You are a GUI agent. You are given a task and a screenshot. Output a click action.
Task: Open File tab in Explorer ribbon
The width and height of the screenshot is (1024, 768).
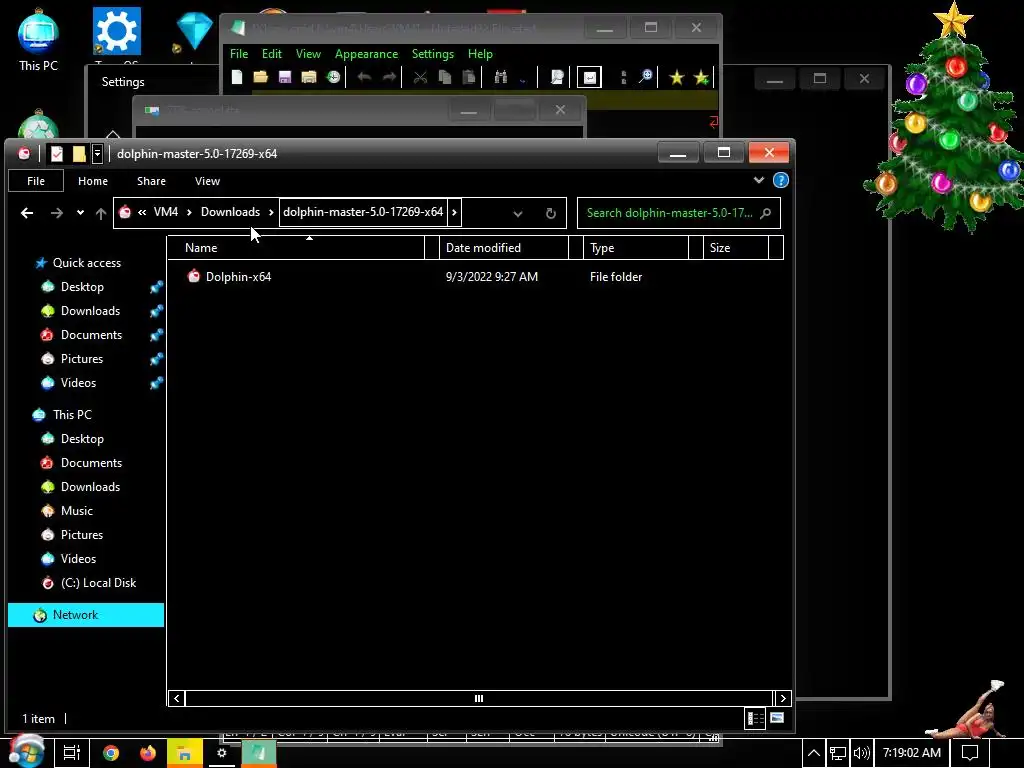tap(36, 181)
